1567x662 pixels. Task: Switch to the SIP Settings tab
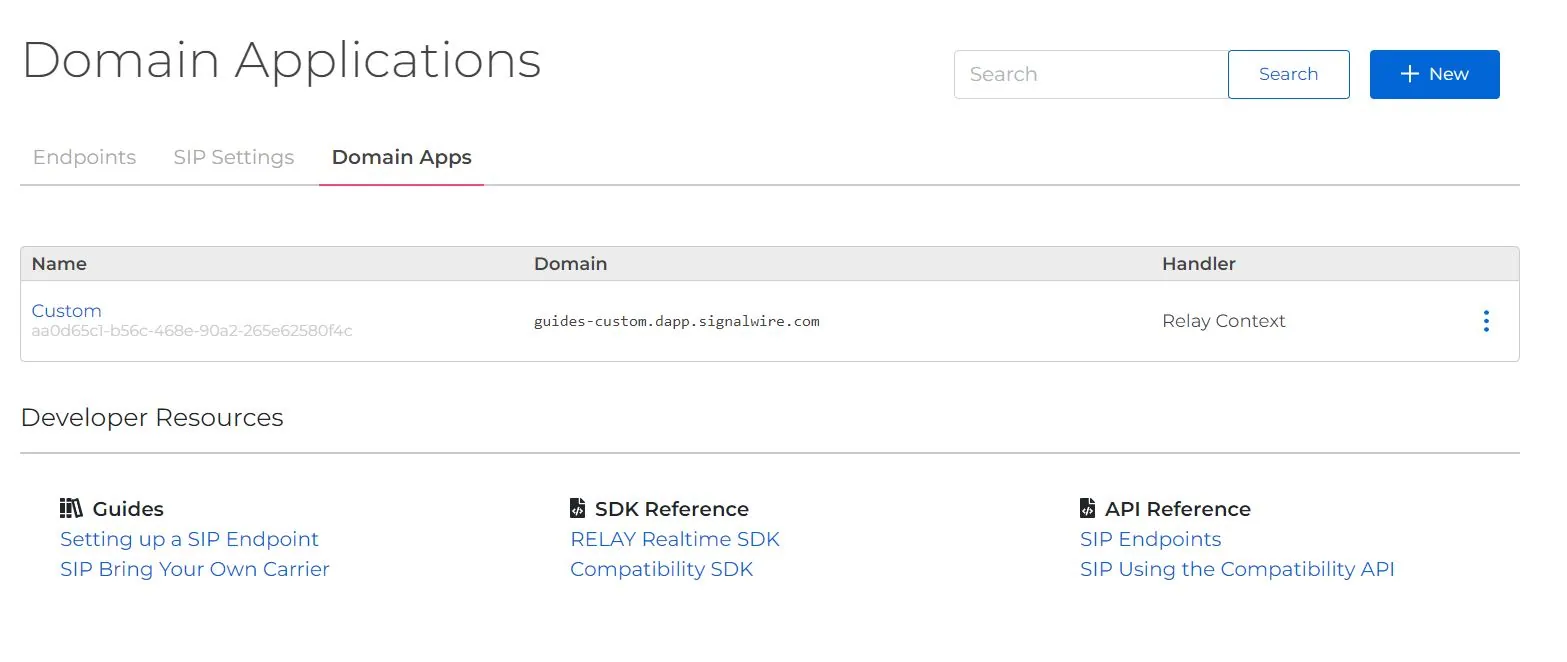point(233,157)
